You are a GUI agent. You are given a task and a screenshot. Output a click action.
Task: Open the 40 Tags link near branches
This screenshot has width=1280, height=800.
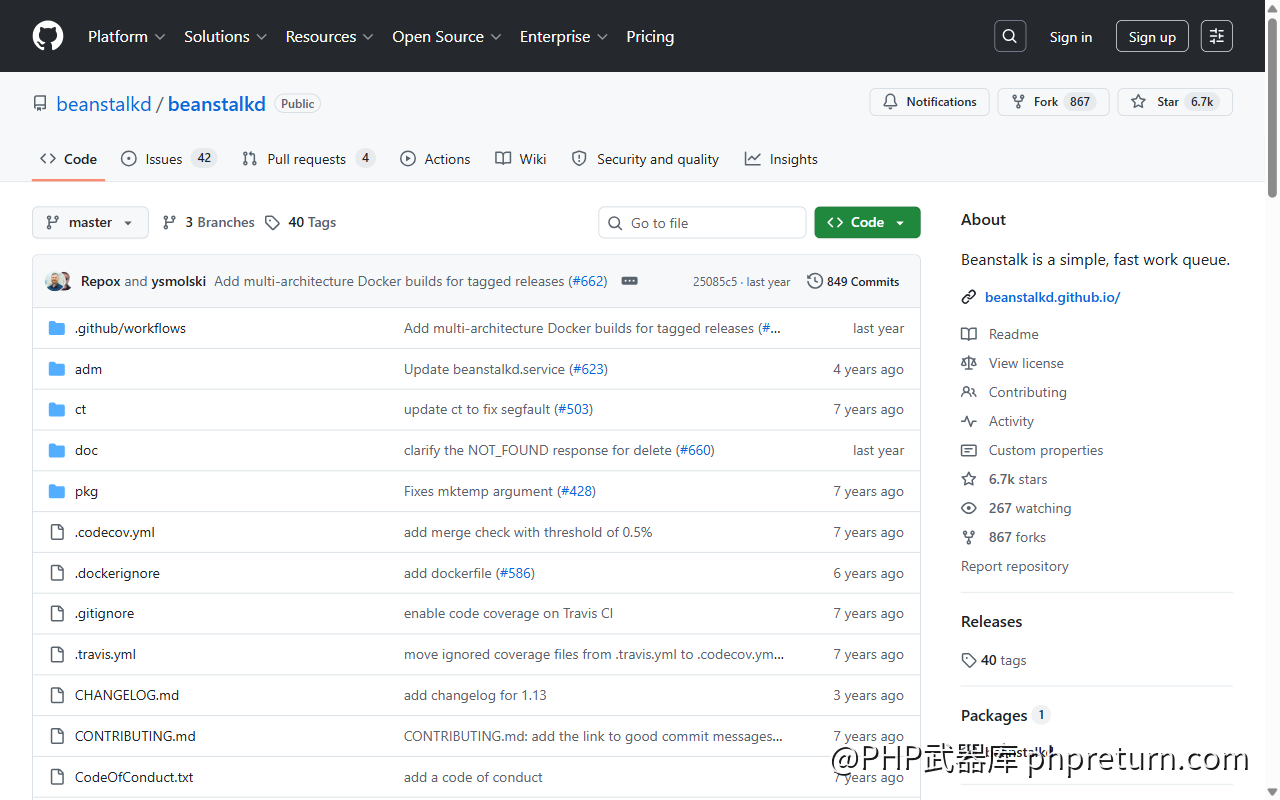301,222
